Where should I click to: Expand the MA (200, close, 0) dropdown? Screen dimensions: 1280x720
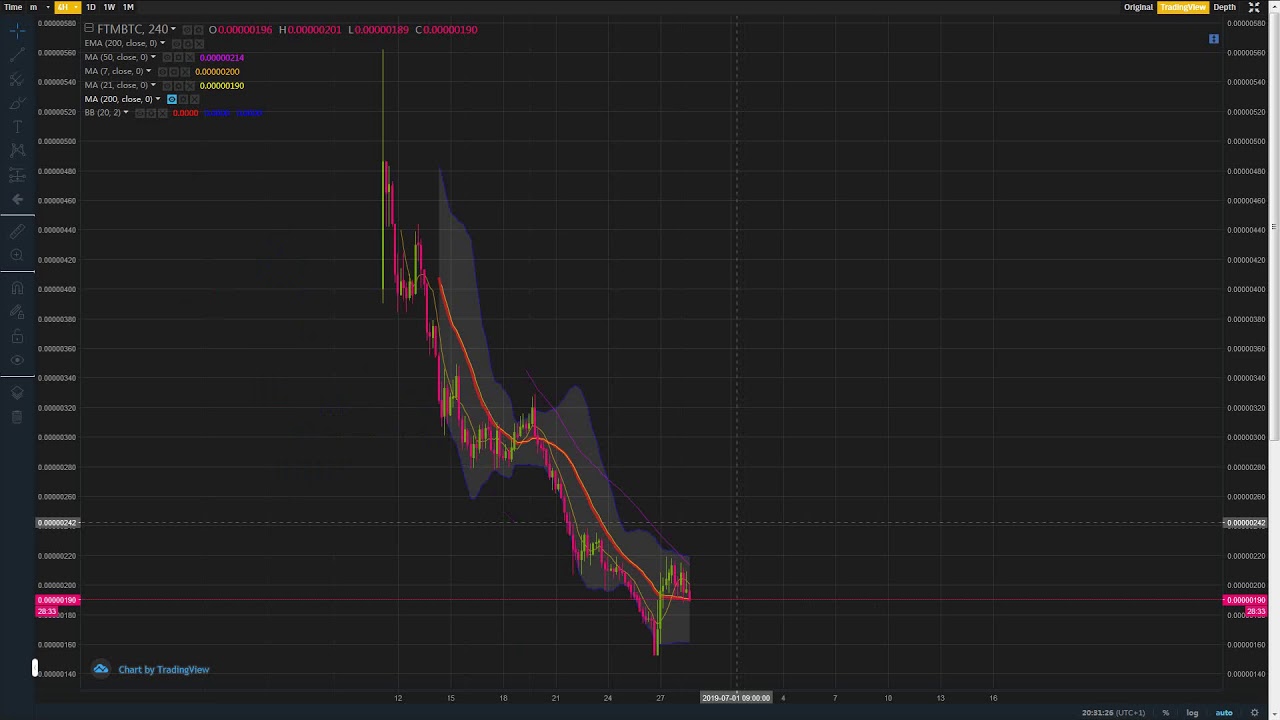(158, 99)
